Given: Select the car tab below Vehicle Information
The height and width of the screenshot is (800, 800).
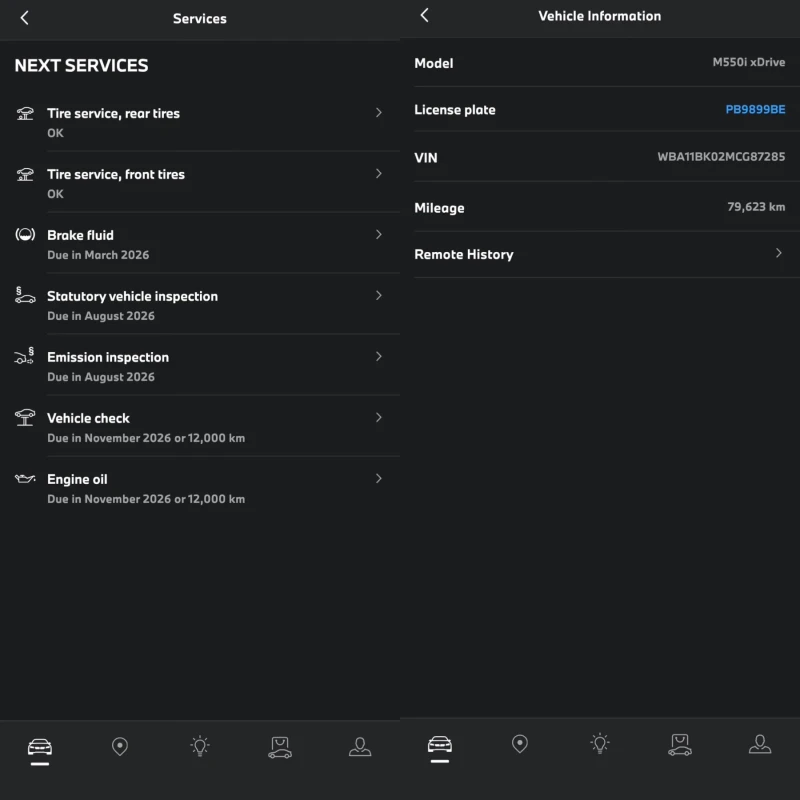Looking at the screenshot, I should tap(440, 745).
